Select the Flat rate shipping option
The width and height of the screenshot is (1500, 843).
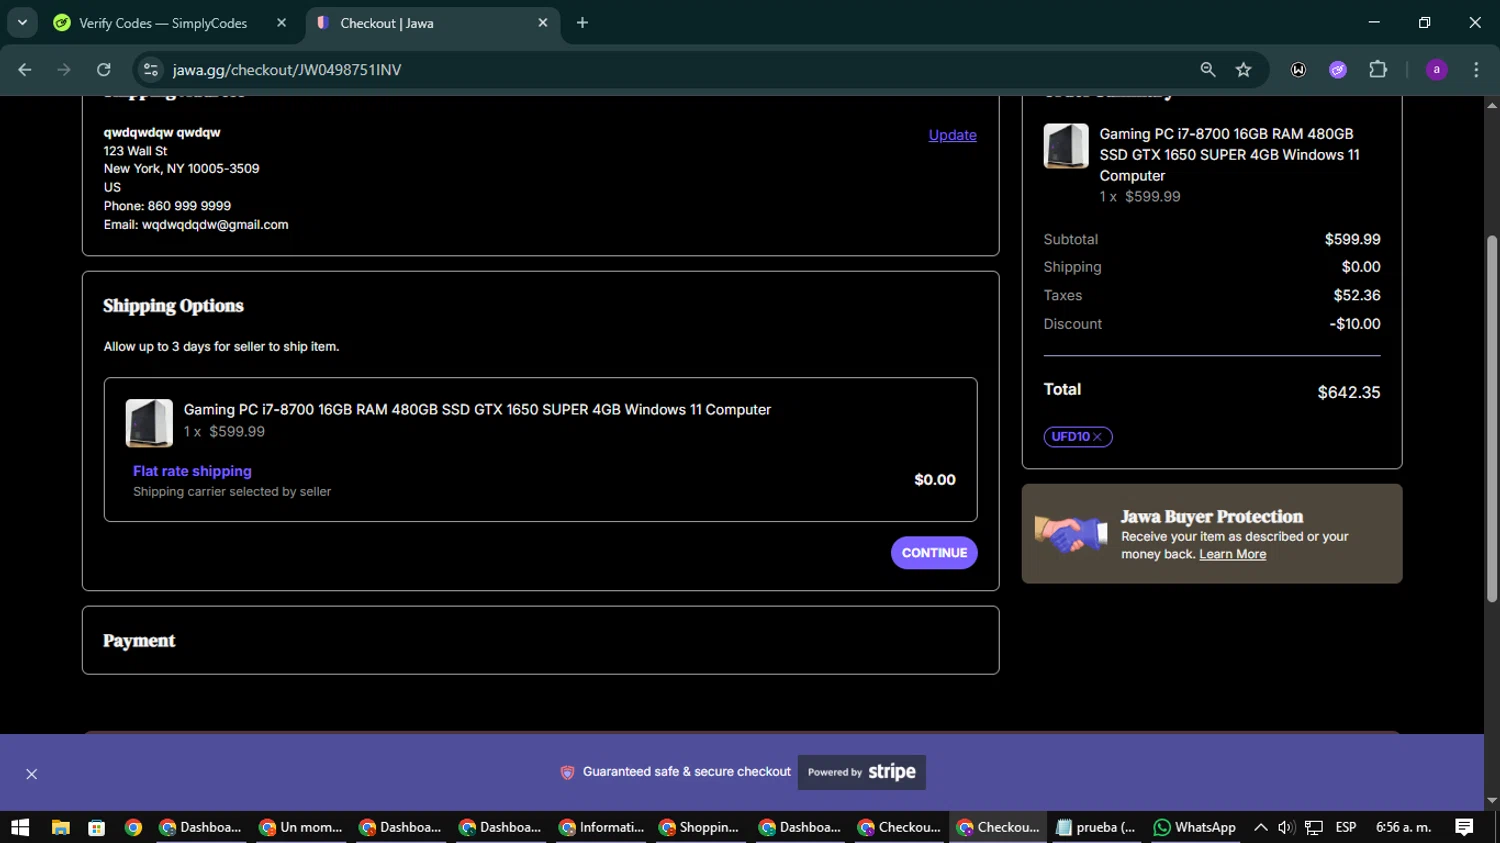click(x=192, y=471)
